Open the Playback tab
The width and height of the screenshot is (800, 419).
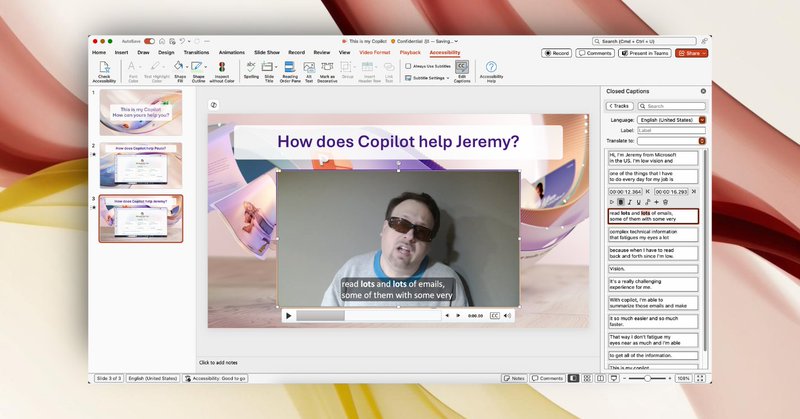410,53
